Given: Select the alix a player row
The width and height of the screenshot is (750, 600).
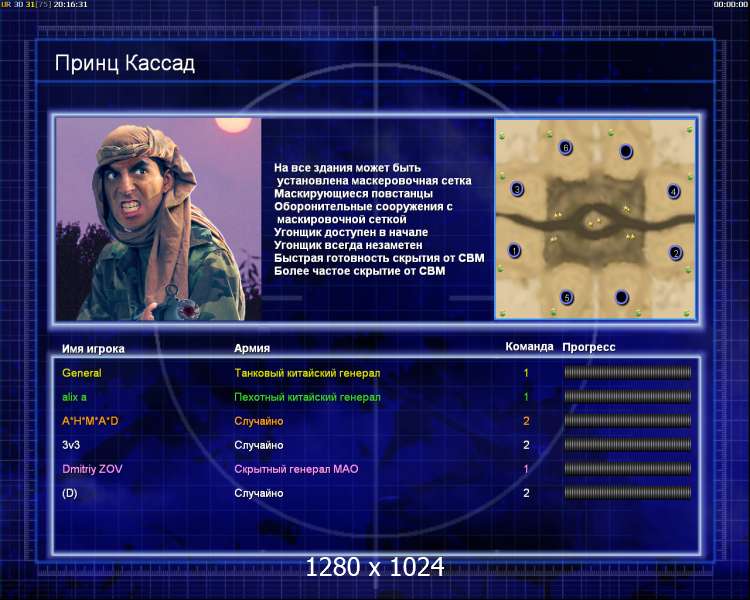Looking at the screenshot, I should click(x=376, y=397).
